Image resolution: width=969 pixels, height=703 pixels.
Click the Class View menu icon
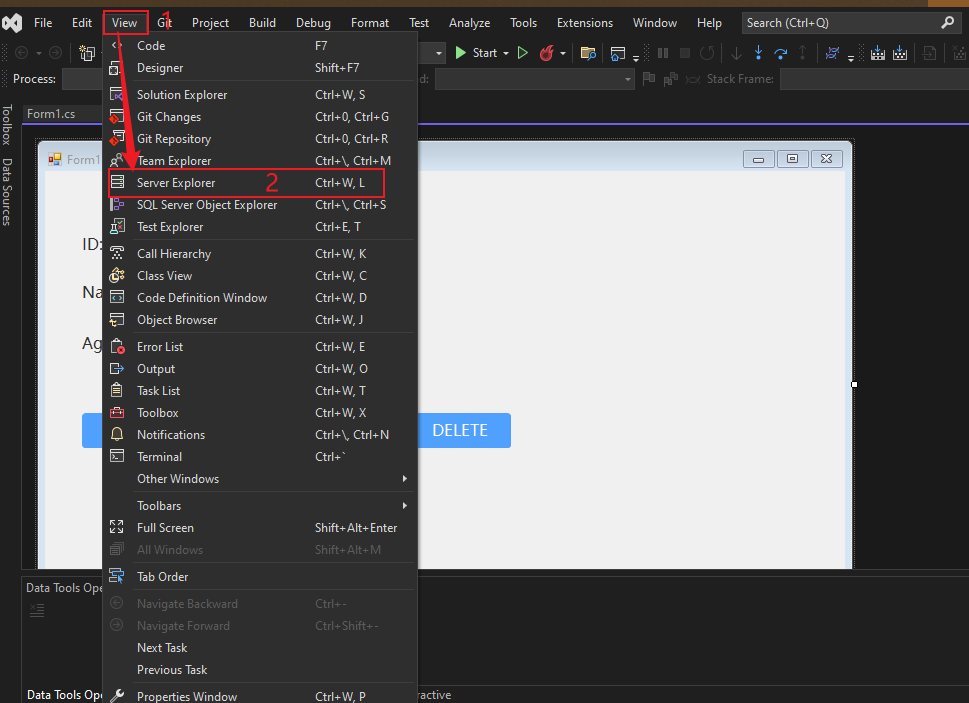117,276
